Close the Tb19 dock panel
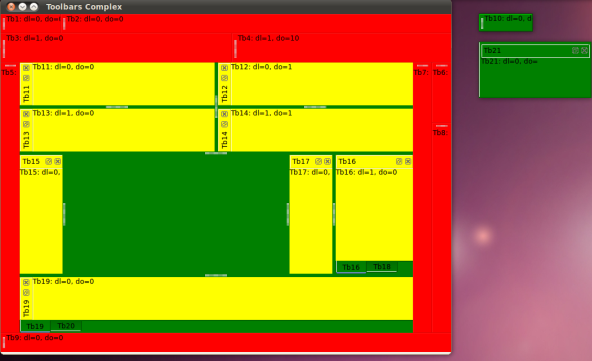This screenshot has width=592, height=361. [26, 282]
